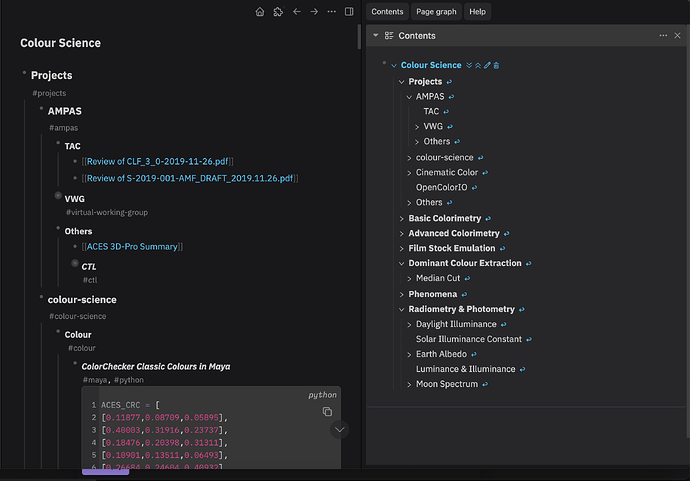Click the #colour-science tag
Viewport: 690px width, 481px height.
[x=77, y=316]
